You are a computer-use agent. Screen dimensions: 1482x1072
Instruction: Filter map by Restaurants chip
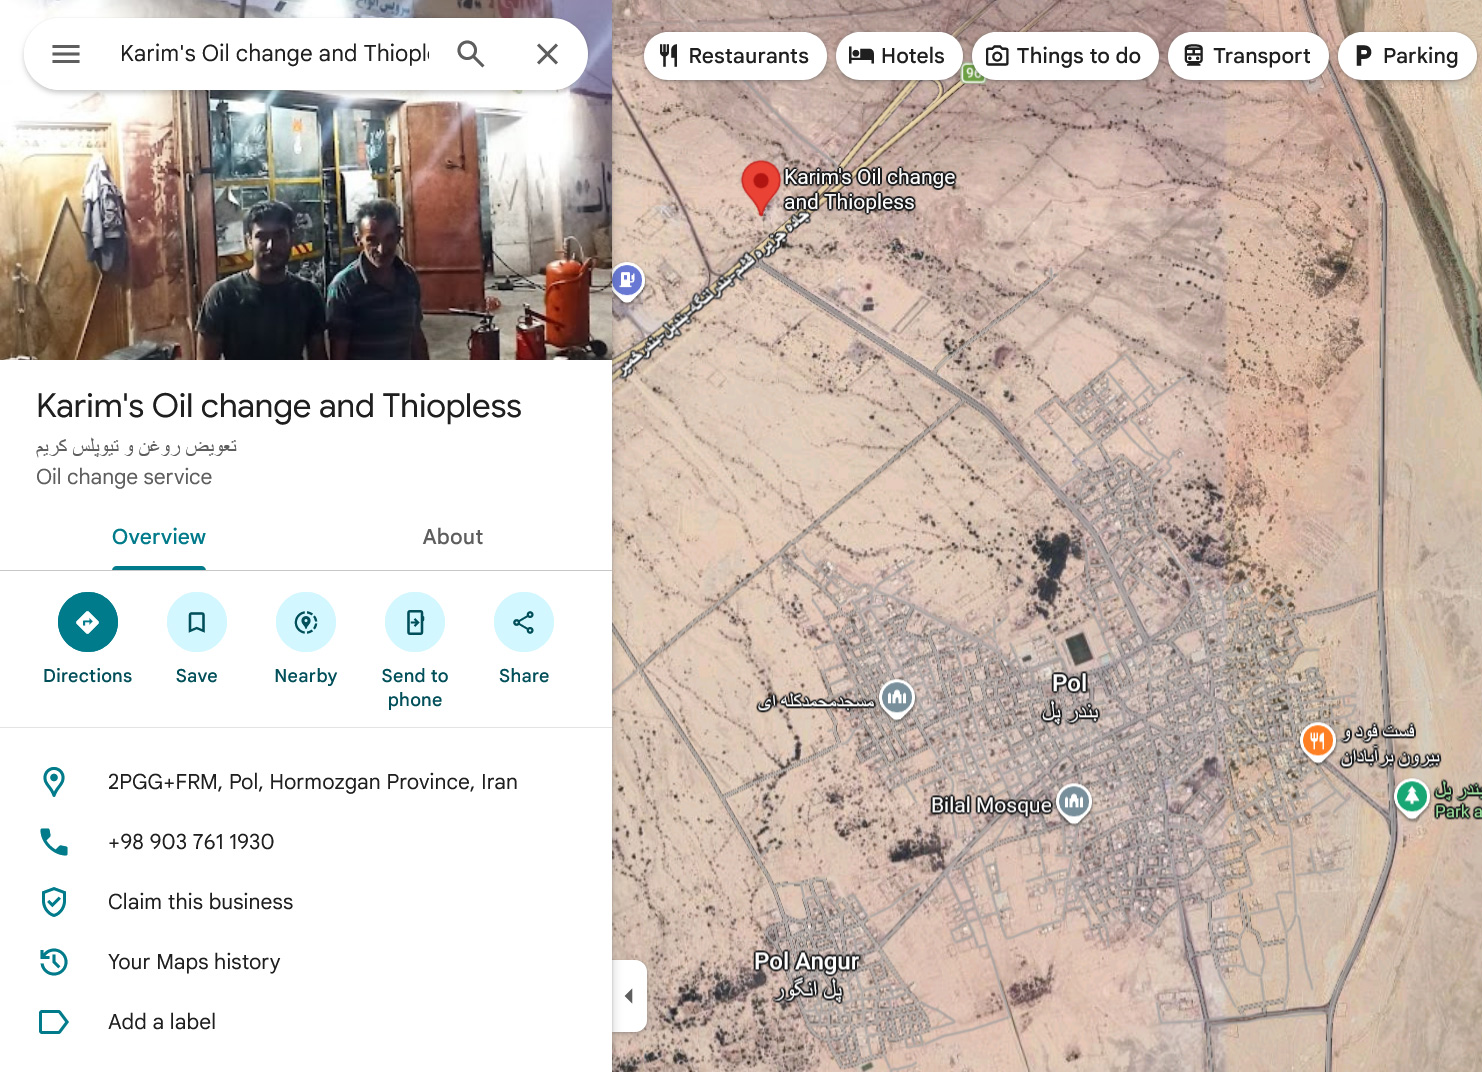pyautogui.click(x=735, y=56)
